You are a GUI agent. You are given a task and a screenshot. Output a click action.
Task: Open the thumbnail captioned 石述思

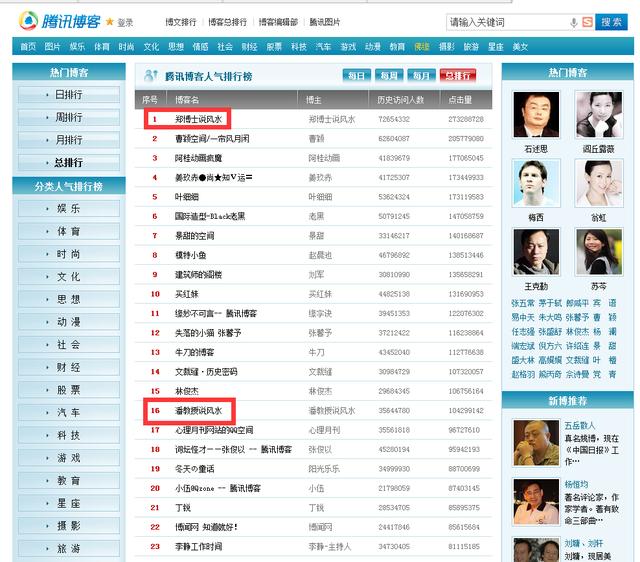(x=536, y=114)
